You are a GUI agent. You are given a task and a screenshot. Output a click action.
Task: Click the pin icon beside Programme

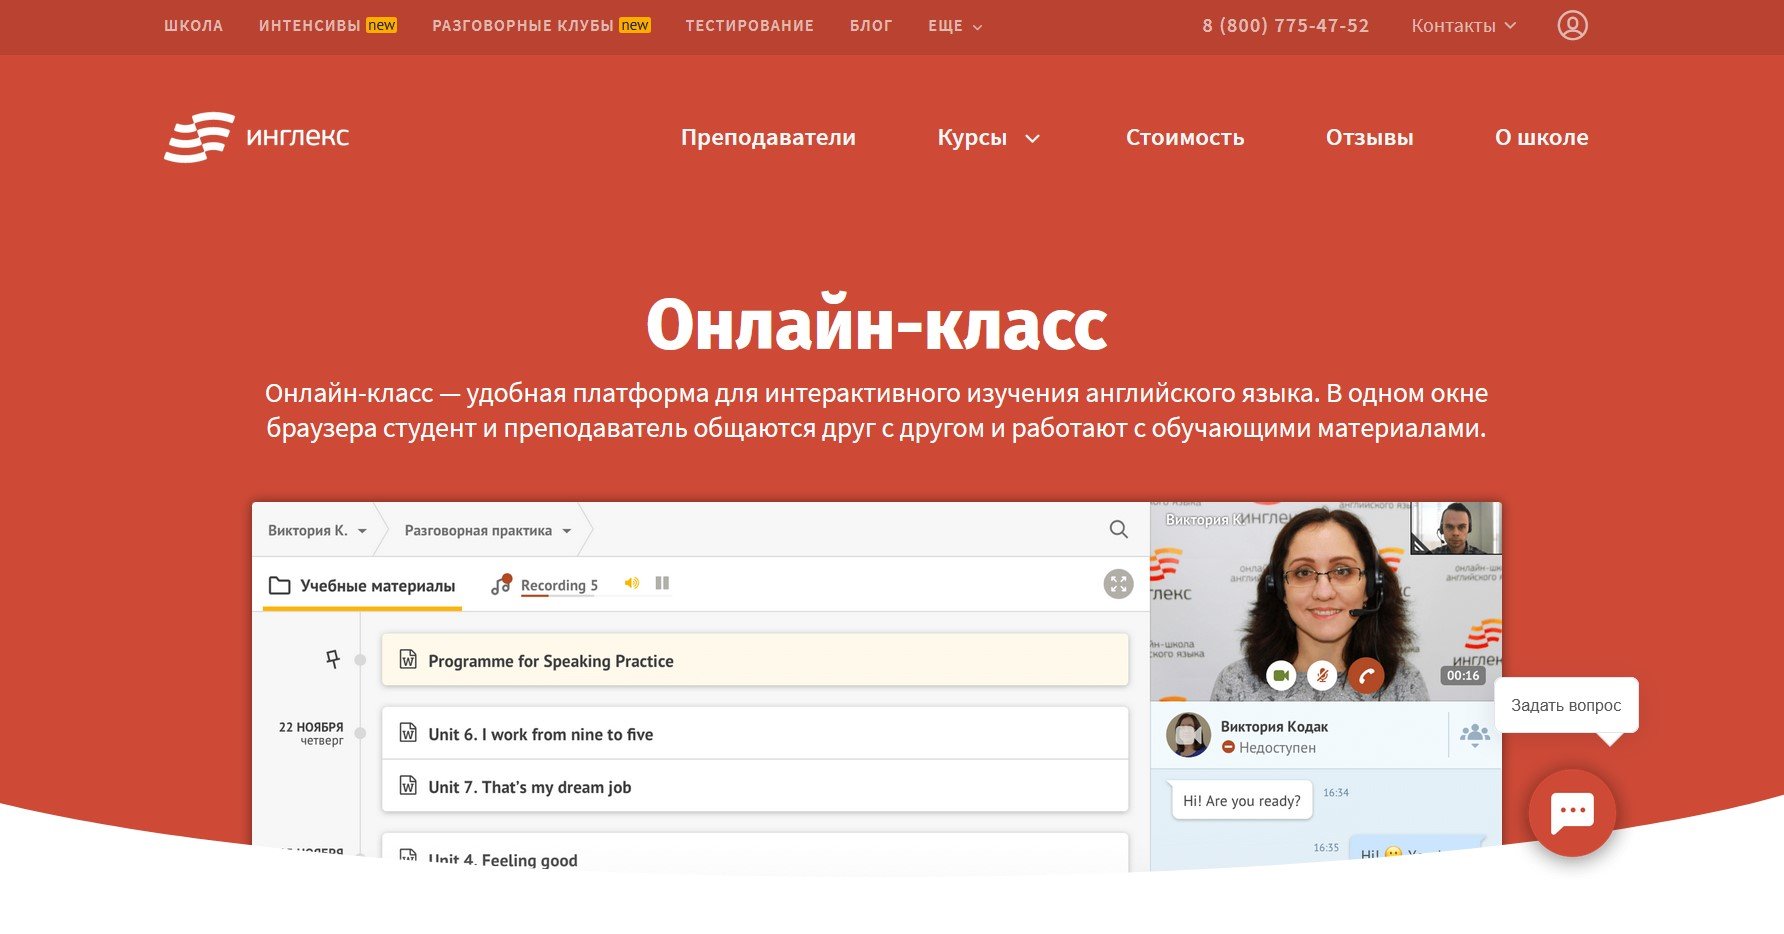click(x=333, y=659)
